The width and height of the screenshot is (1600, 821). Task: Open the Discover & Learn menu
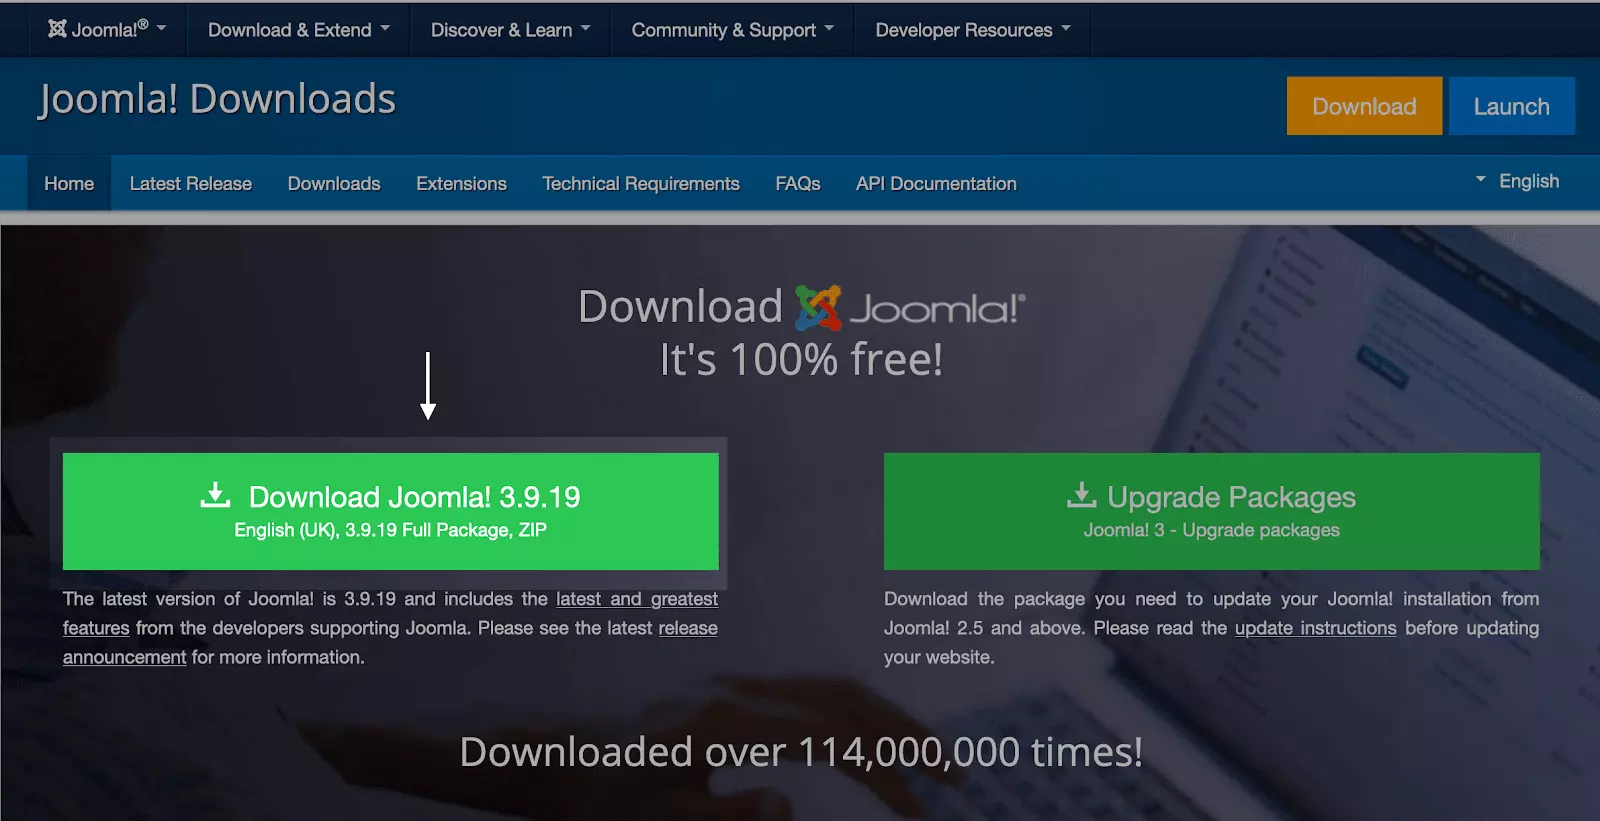510,30
